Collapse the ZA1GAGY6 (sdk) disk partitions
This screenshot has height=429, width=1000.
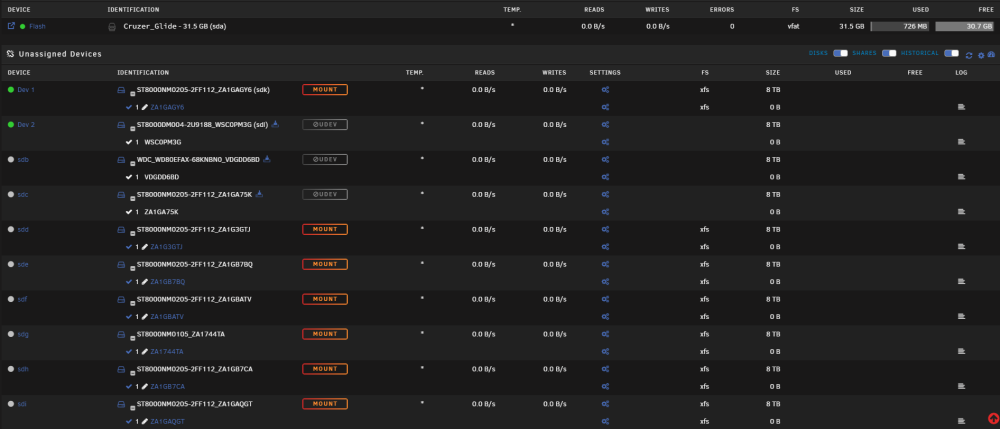pos(133,93)
